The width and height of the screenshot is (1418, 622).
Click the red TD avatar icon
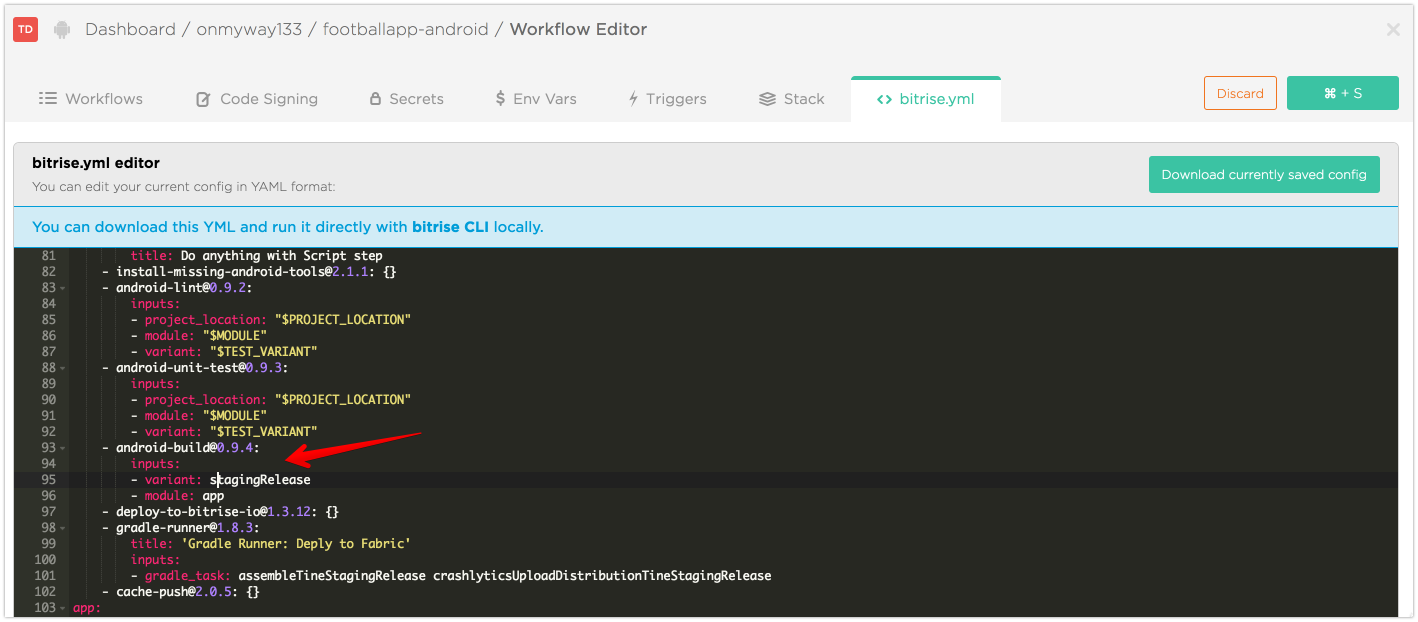click(x=25, y=30)
